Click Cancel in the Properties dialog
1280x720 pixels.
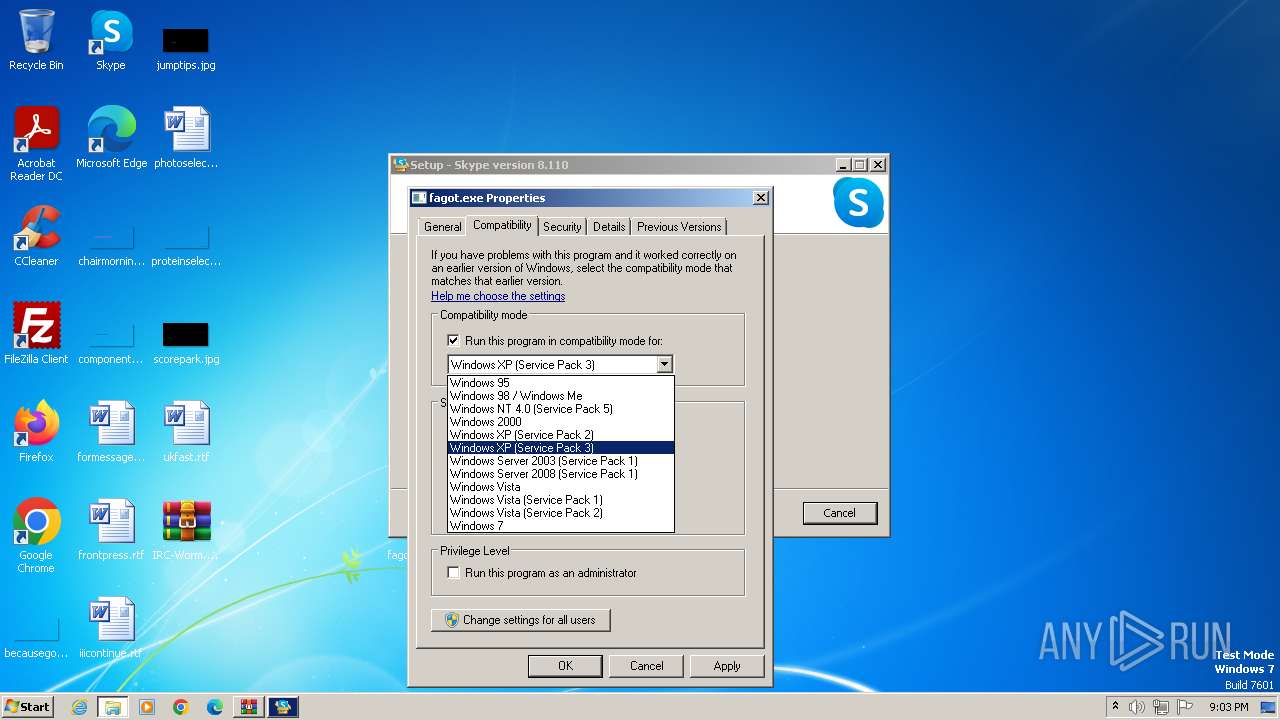coord(646,666)
